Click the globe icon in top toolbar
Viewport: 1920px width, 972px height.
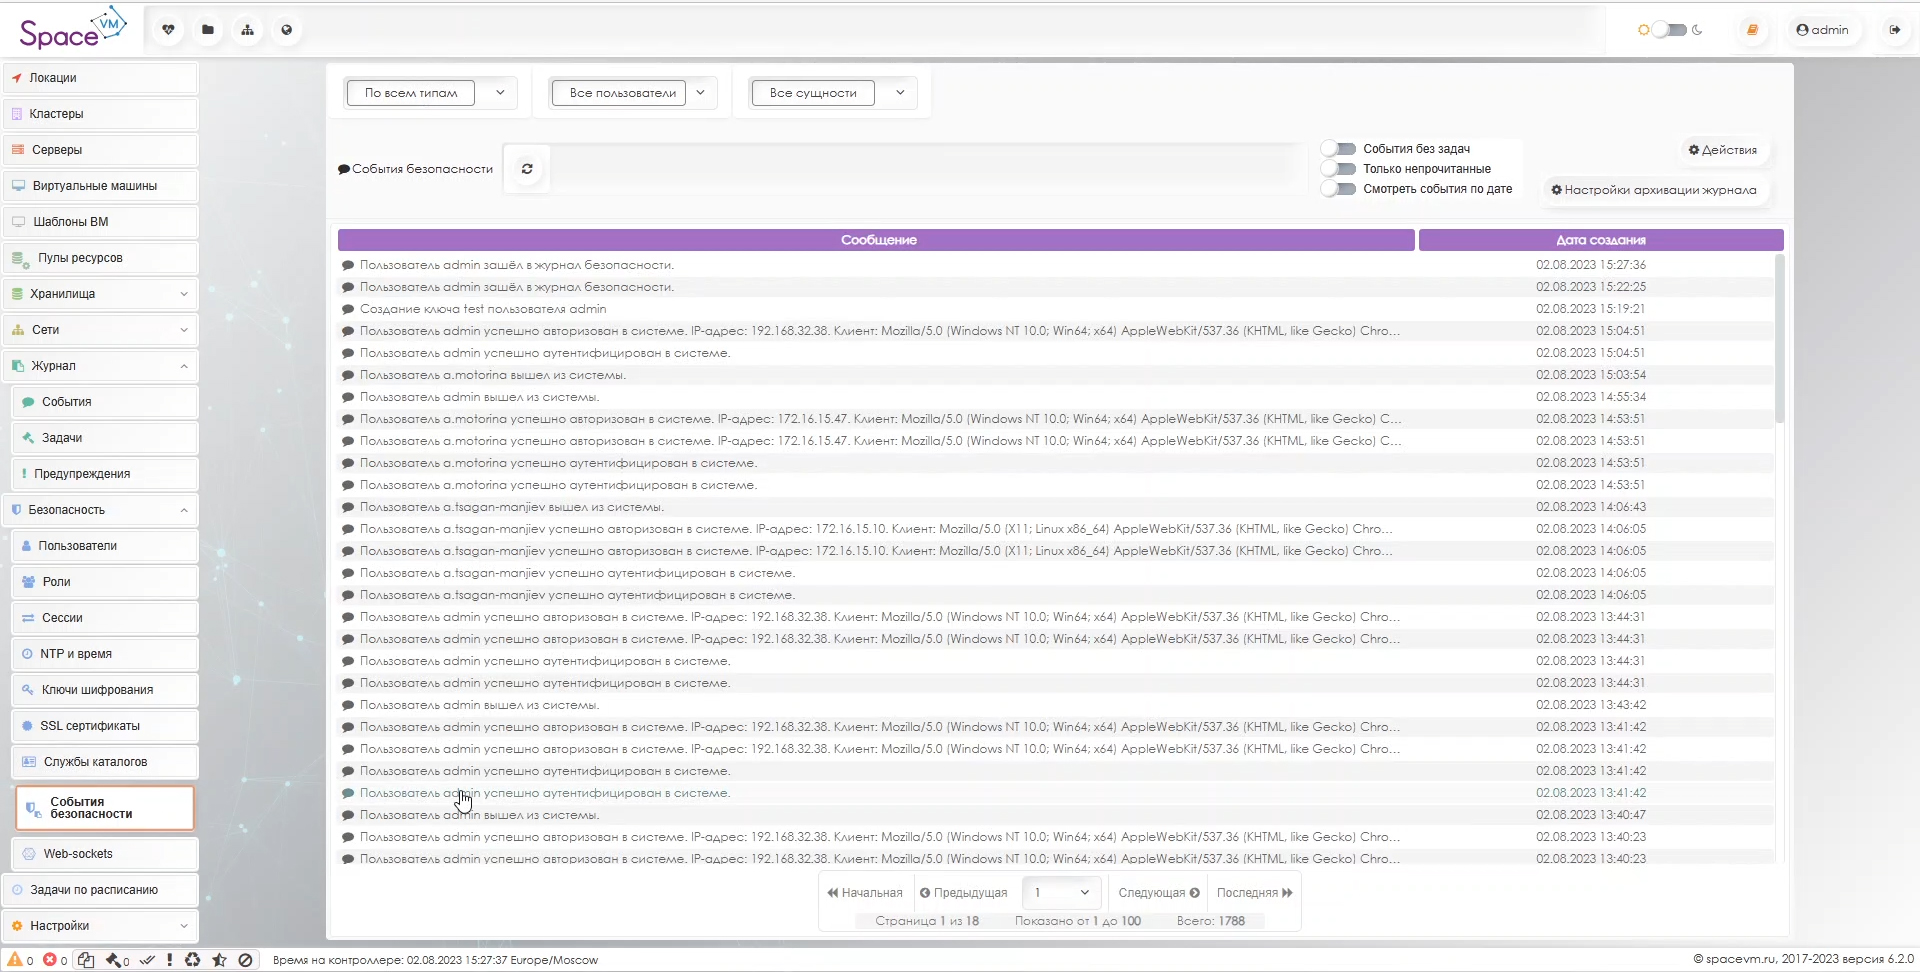click(x=287, y=30)
